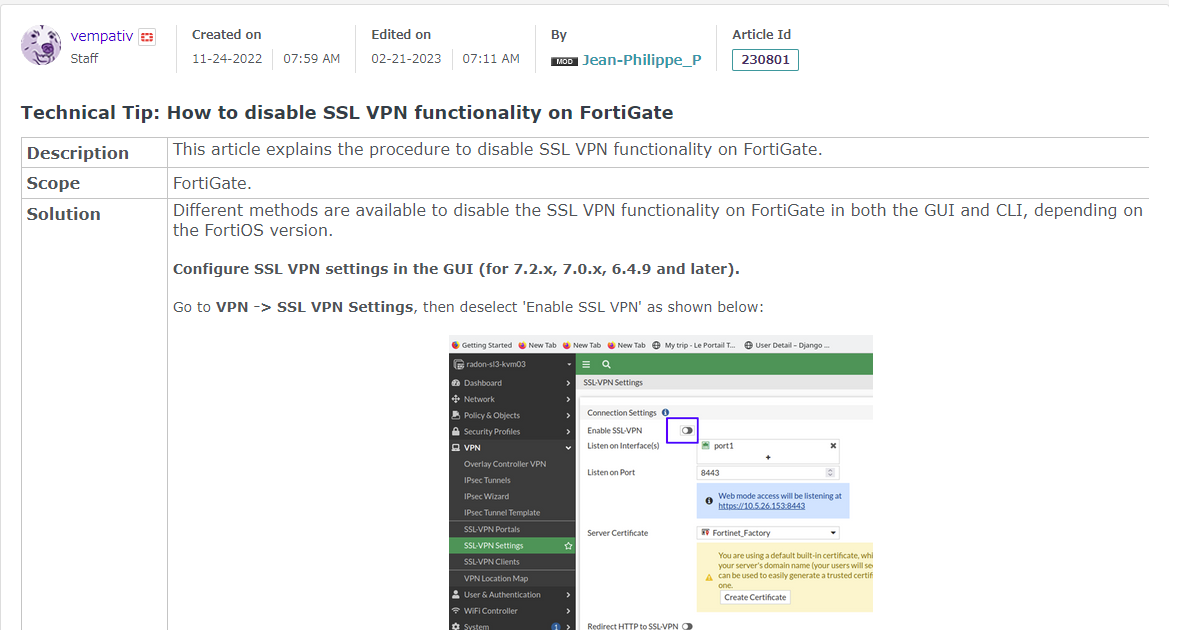Click the Listen on Port 8443 field
The image size is (1200, 630).
[768, 472]
